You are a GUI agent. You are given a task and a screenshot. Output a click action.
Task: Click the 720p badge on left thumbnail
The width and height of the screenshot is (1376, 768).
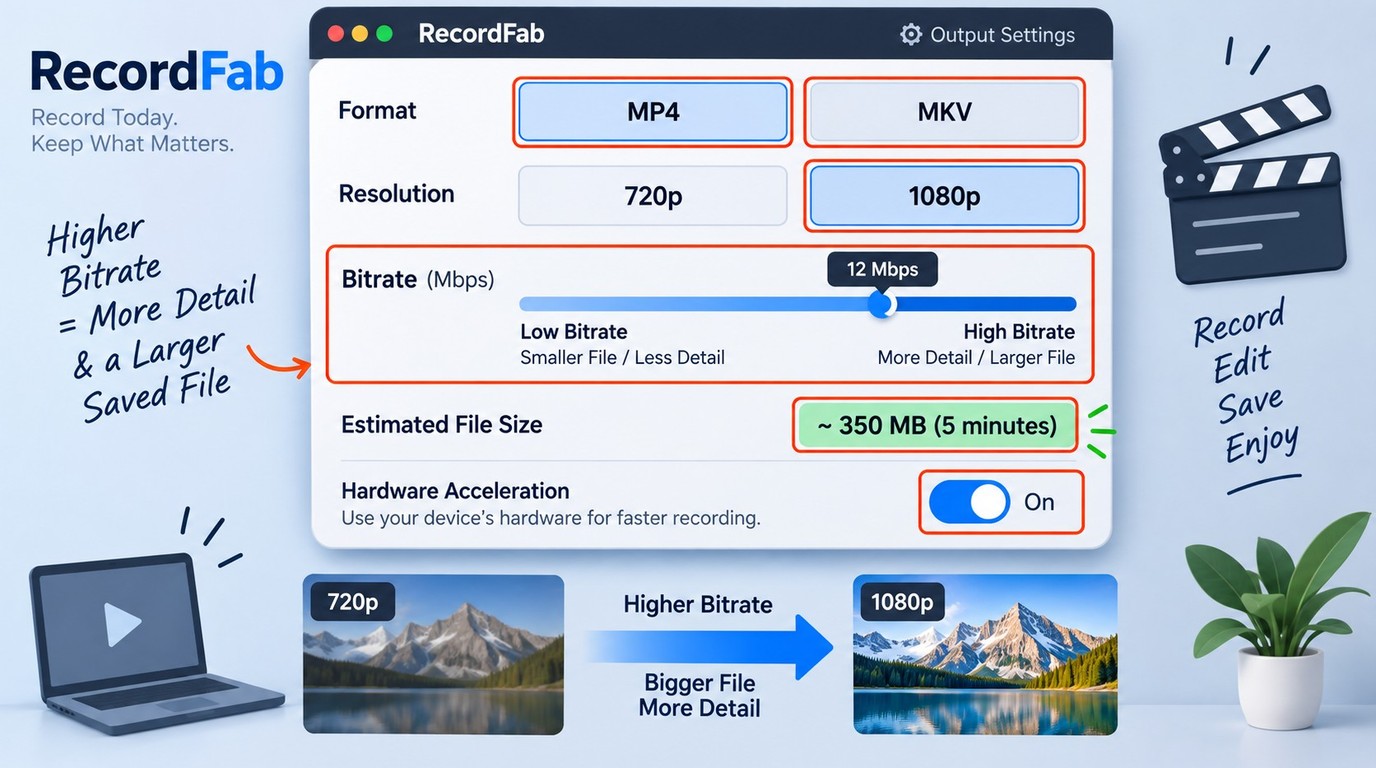point(353,602)
